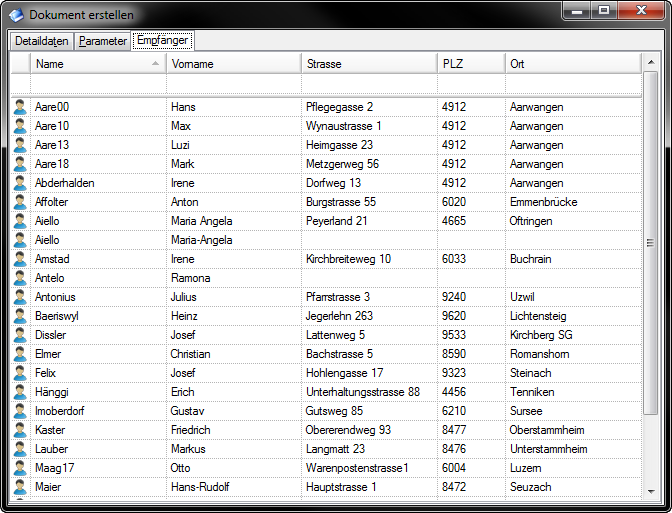Image resolution: width=672 pixels, height=513 pixels.
Task: Click the Dokument erstellen window icon
Action: [x=16, y=15]
